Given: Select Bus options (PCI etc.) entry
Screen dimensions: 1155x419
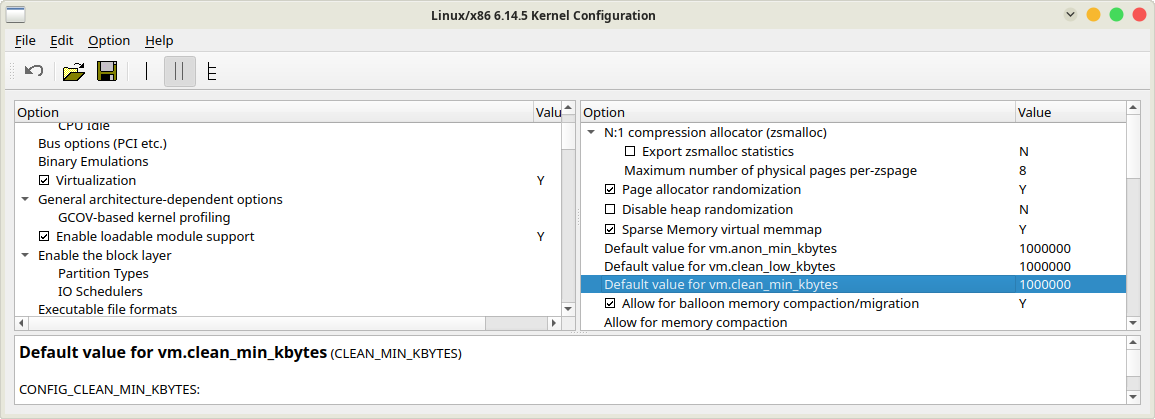Looking at the screenshot, I should (102, 143).
